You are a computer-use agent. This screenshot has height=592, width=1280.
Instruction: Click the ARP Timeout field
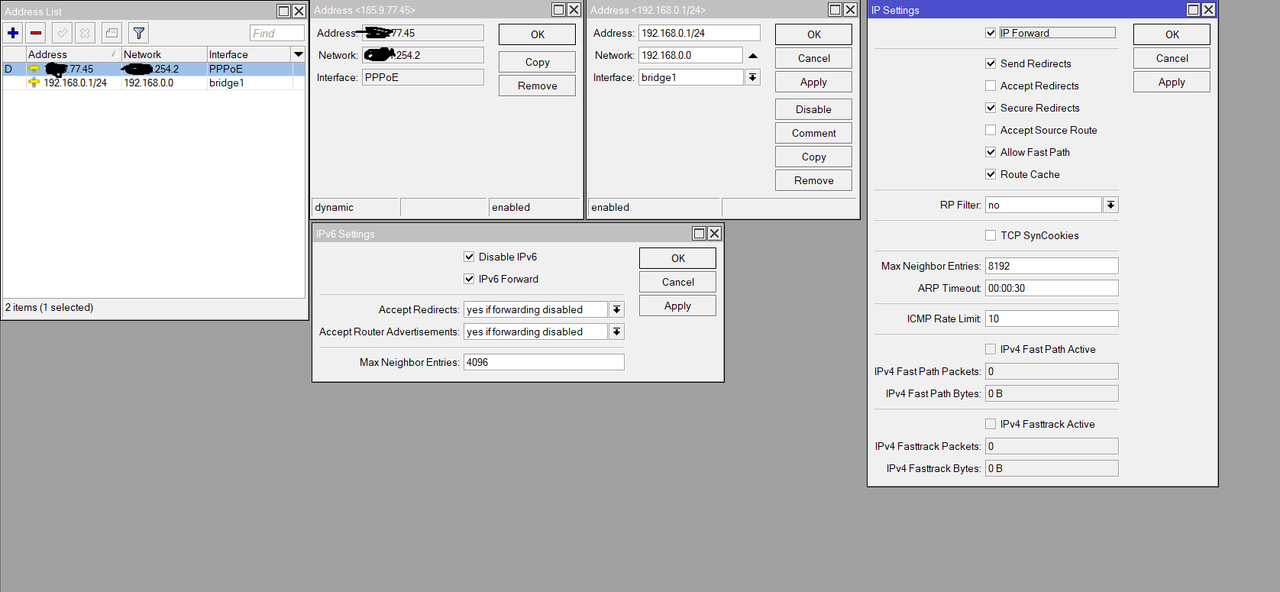(1051, 288)
